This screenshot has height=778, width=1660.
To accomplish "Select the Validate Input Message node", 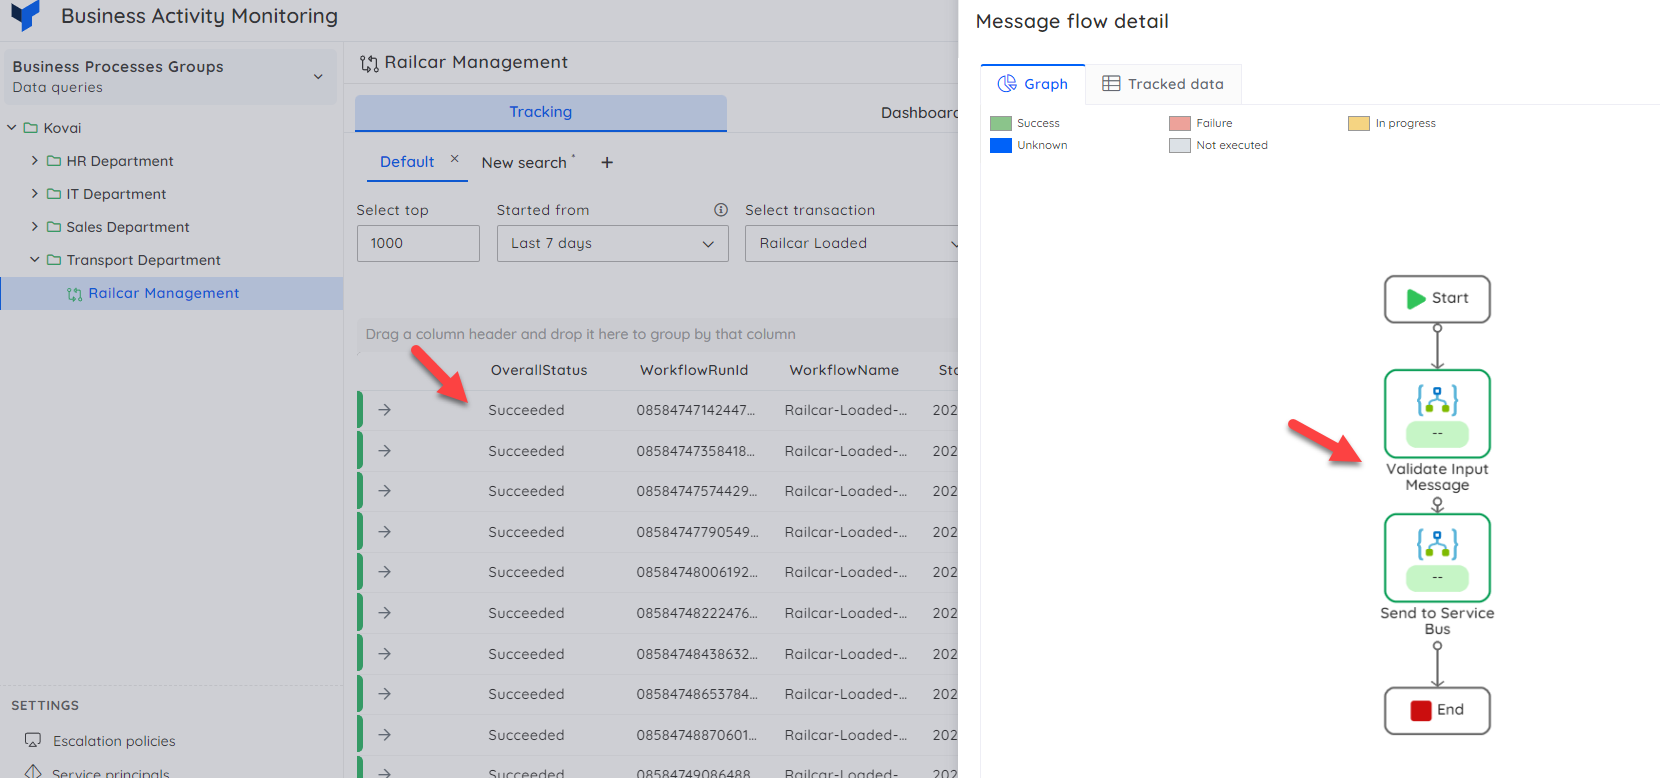I will (1437, 414).
